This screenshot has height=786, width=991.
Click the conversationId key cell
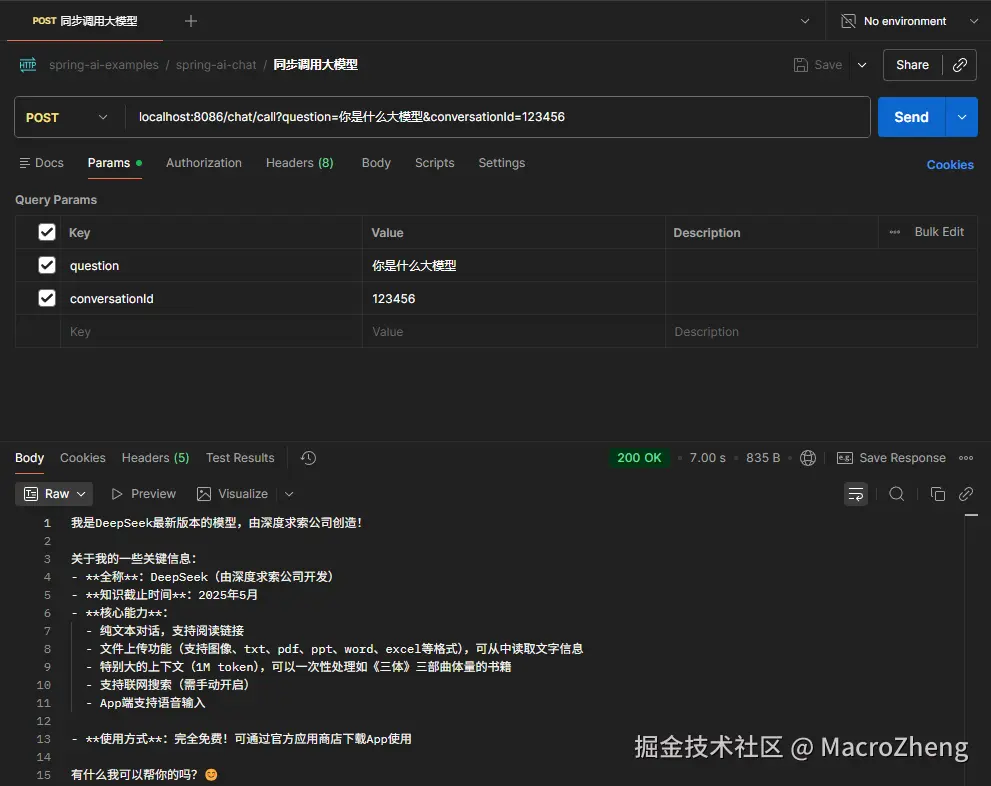tap(211, 298)
